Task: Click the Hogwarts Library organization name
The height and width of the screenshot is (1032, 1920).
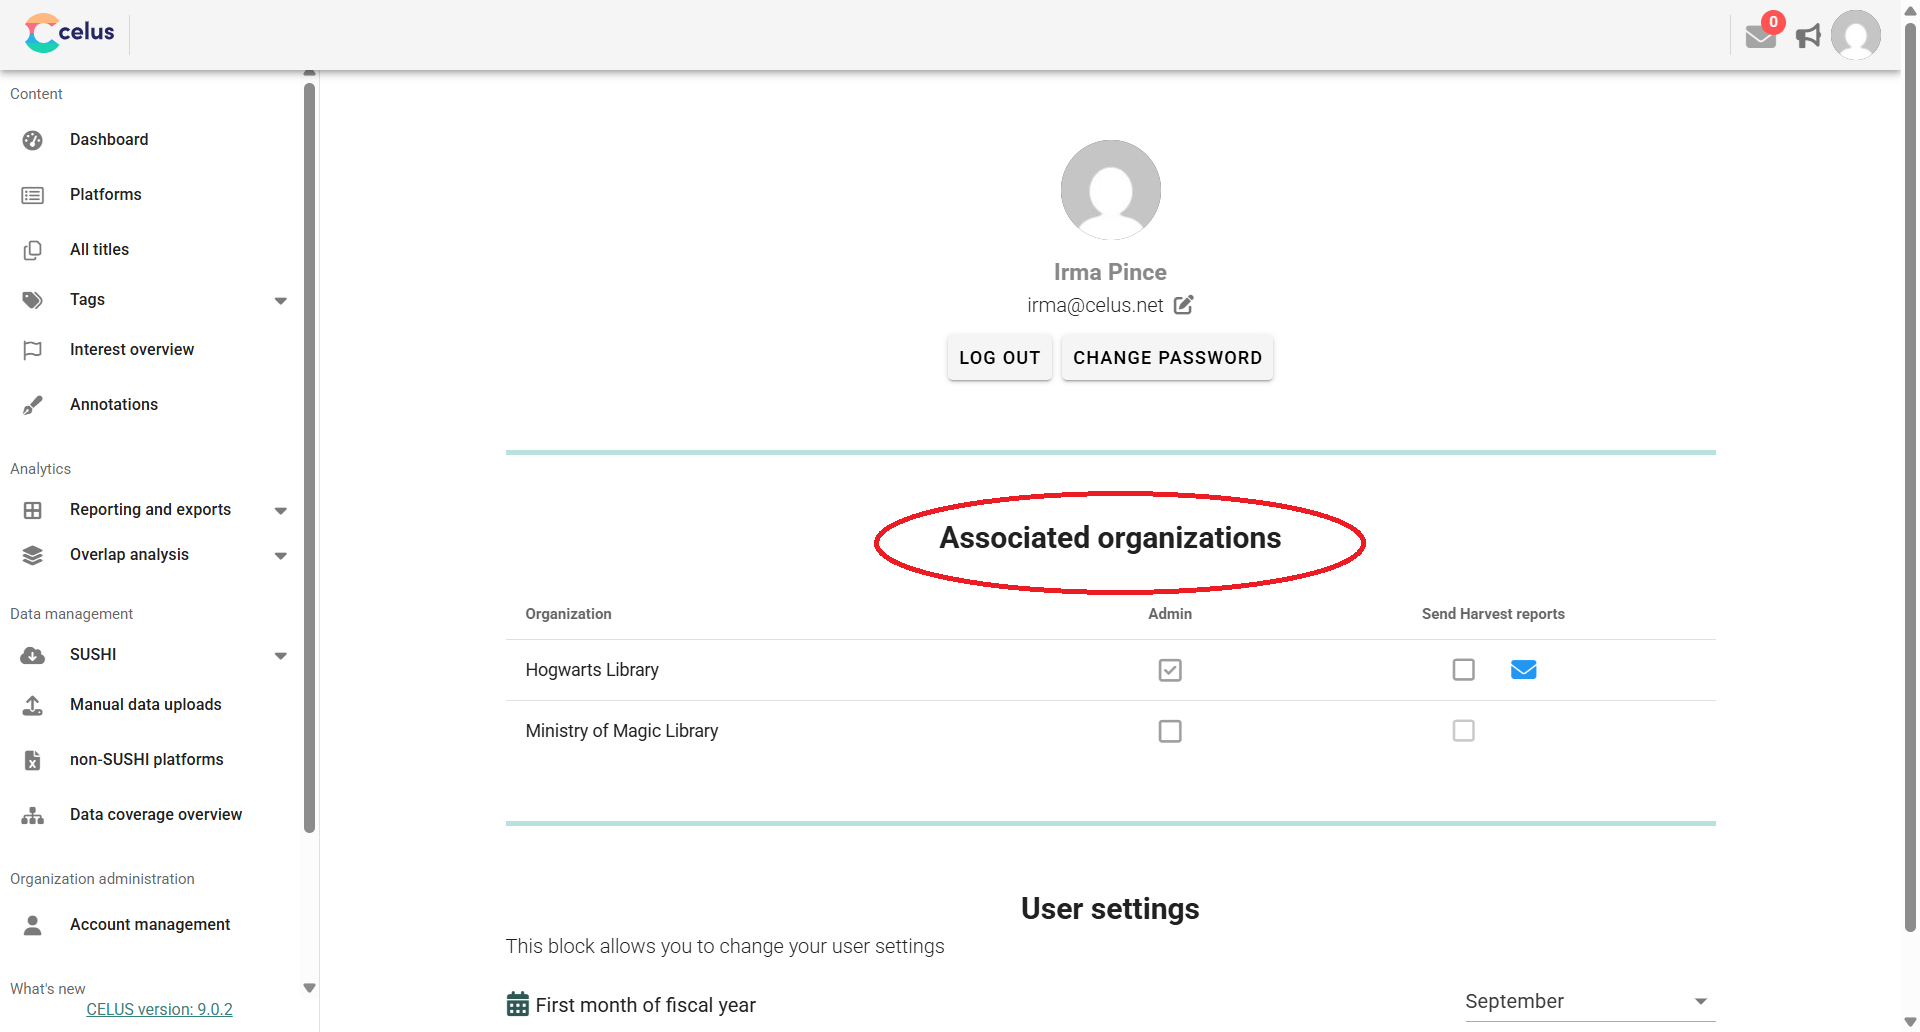Action: click(592, 670)
